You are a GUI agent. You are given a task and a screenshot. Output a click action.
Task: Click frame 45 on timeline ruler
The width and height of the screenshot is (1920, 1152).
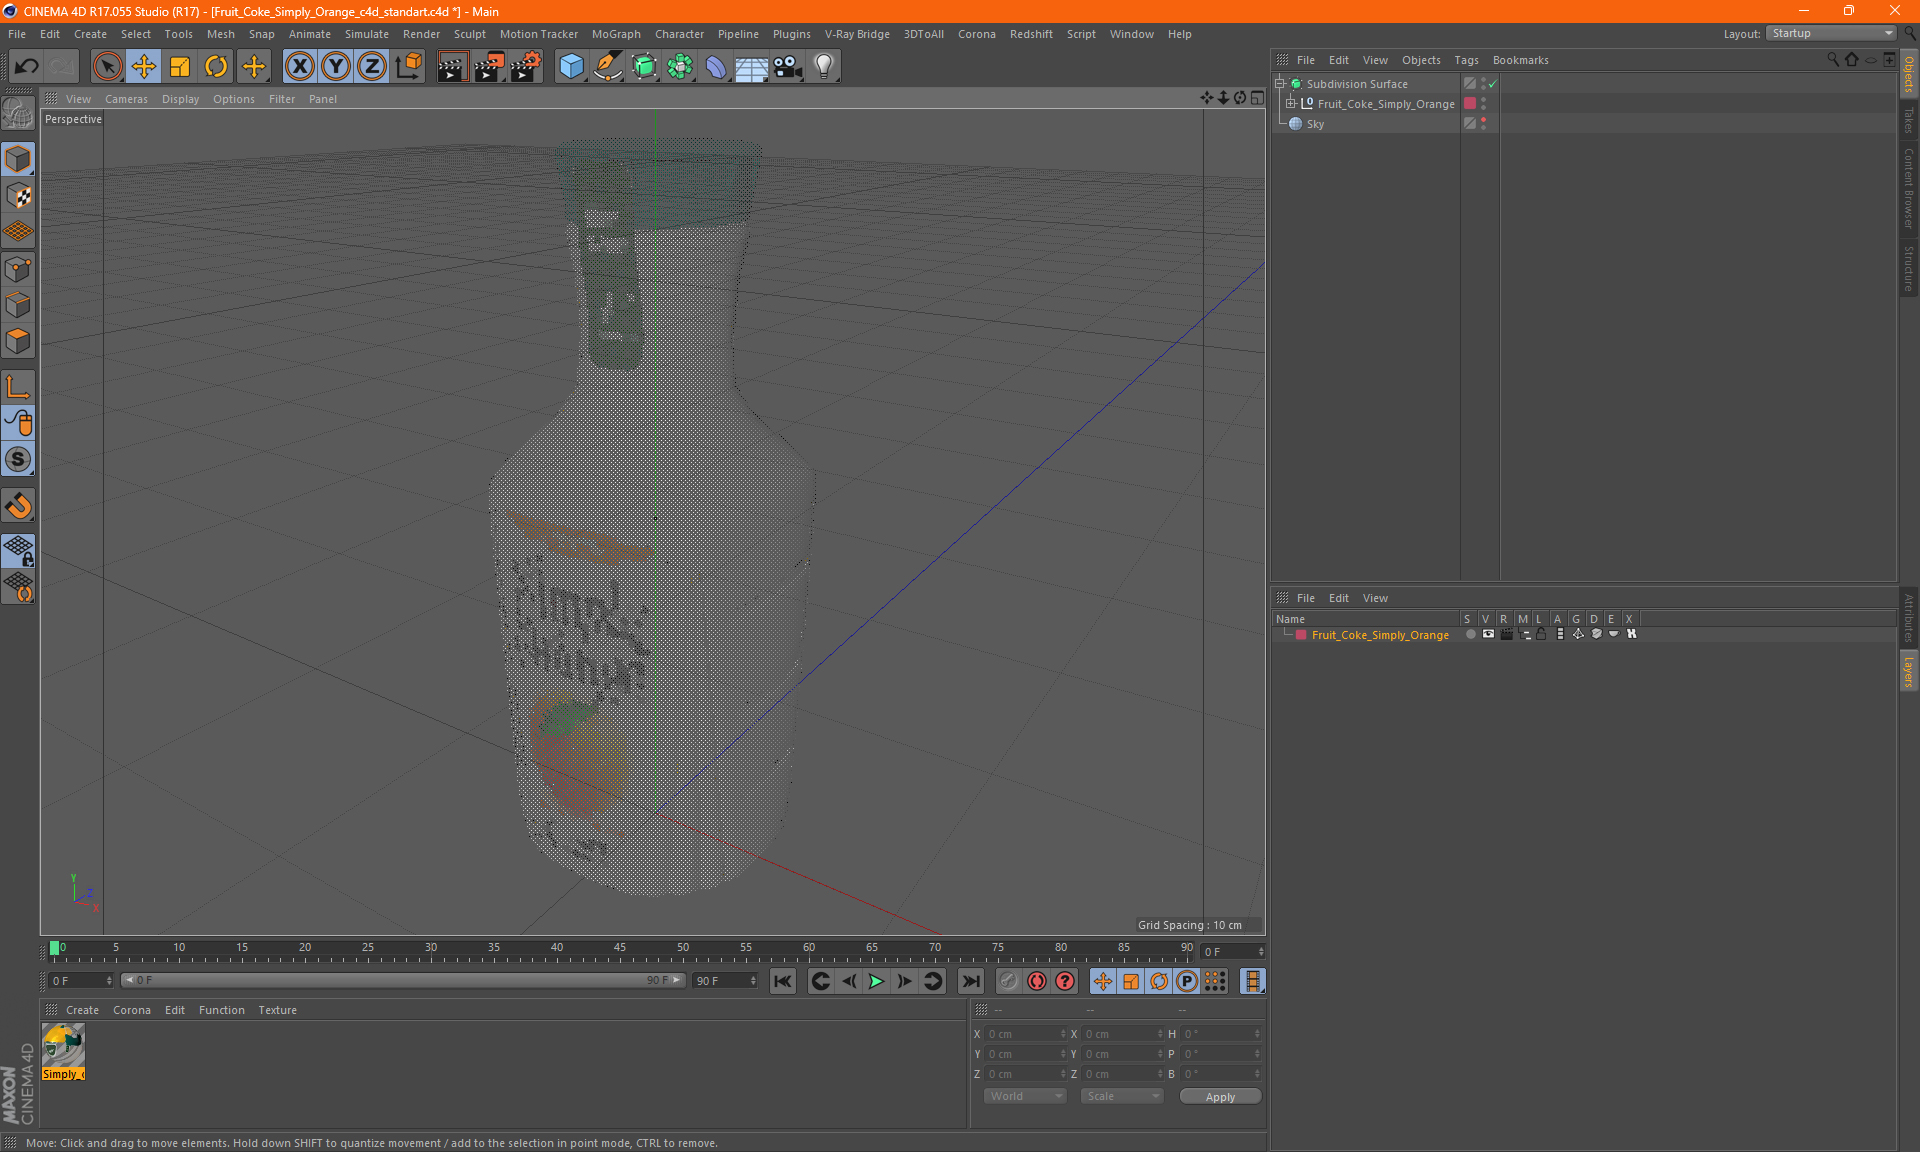620,948
